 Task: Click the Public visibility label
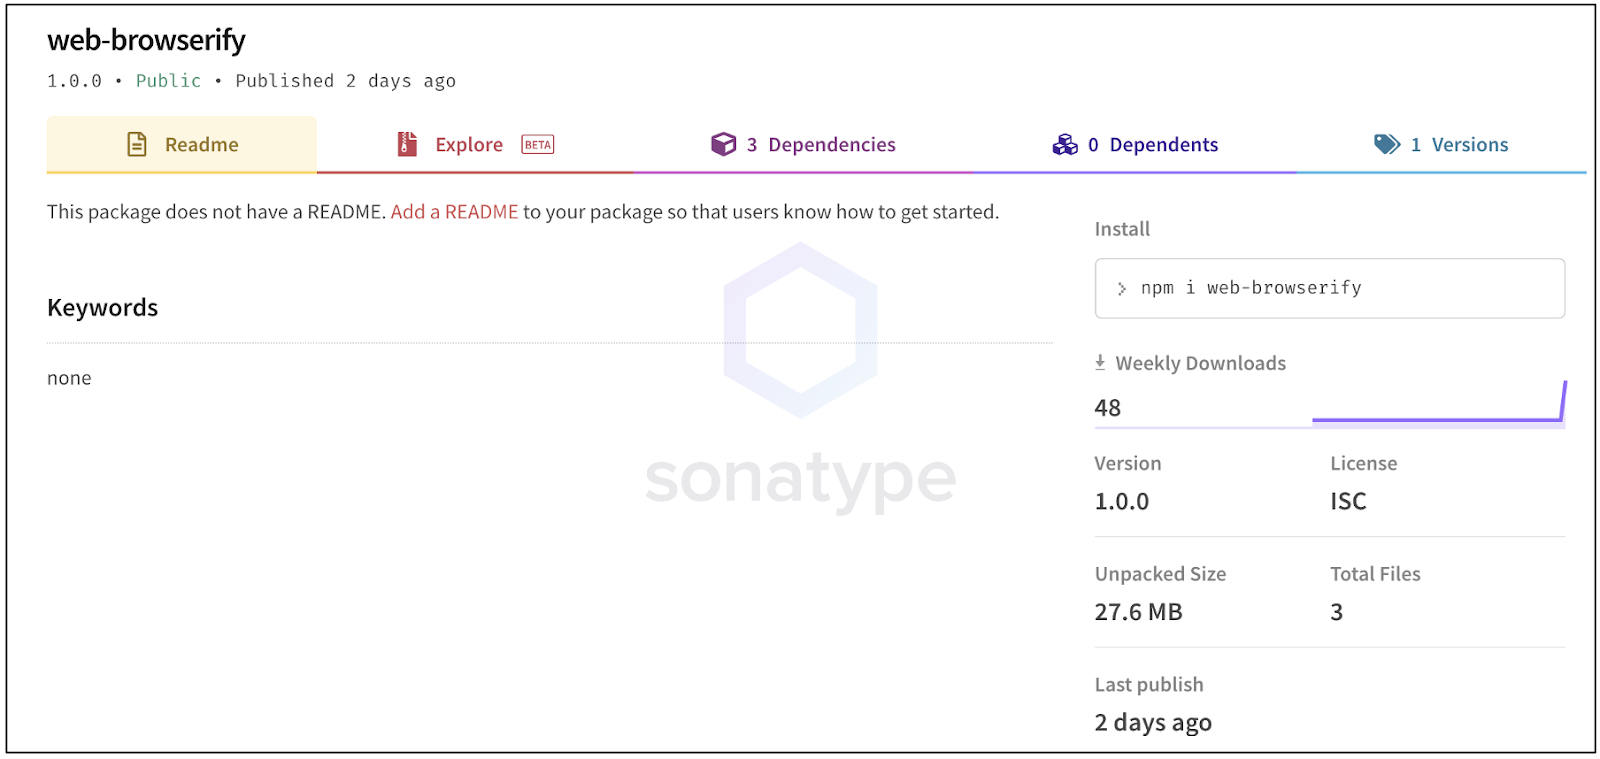168,81
